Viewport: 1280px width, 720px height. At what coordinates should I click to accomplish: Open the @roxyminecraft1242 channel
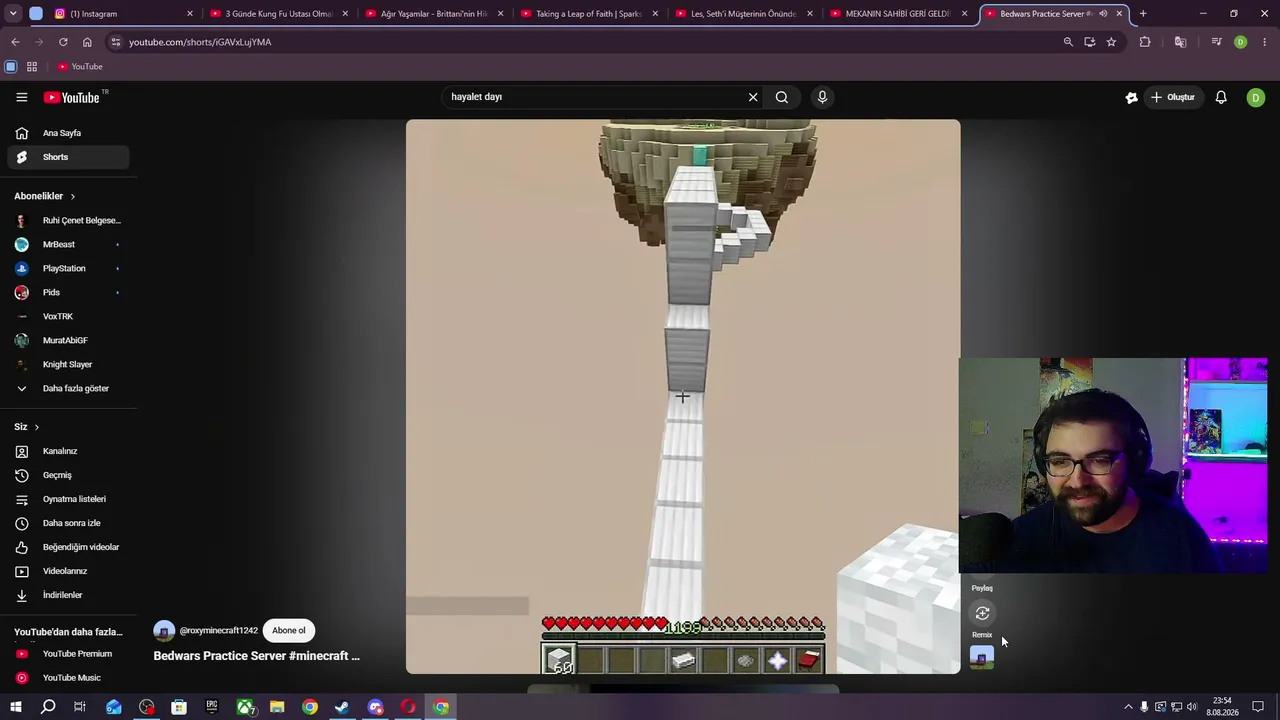(218, 630)
